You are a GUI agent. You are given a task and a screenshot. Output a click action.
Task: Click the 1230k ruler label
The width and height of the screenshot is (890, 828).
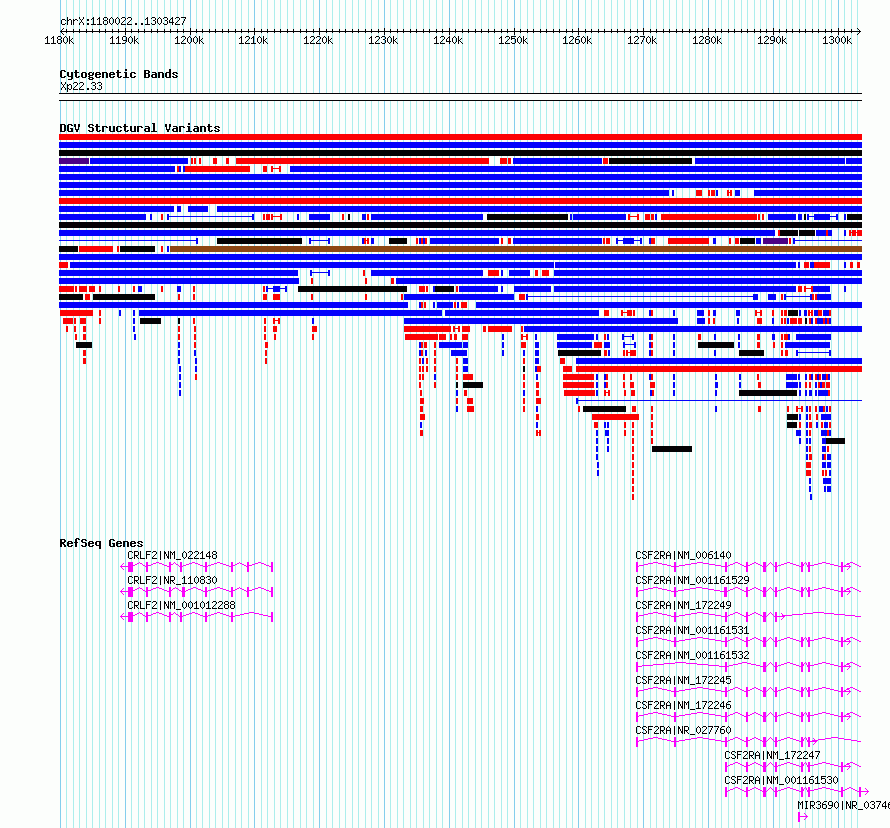tap(383, 40)
